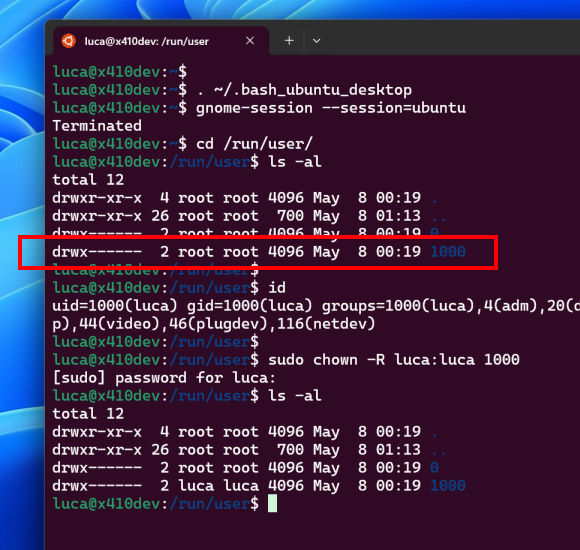
Task: Click the 0 directory name in final listing
Action: click(435, 468)
